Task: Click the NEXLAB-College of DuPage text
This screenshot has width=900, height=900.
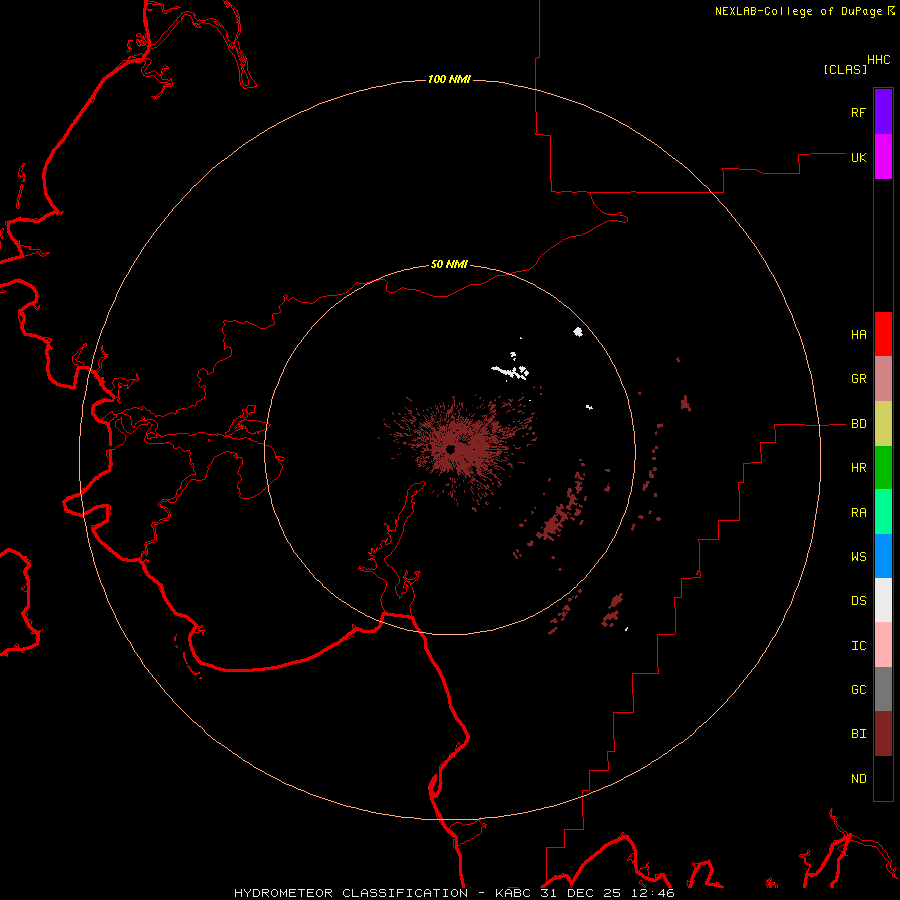Action: (798, 11)
